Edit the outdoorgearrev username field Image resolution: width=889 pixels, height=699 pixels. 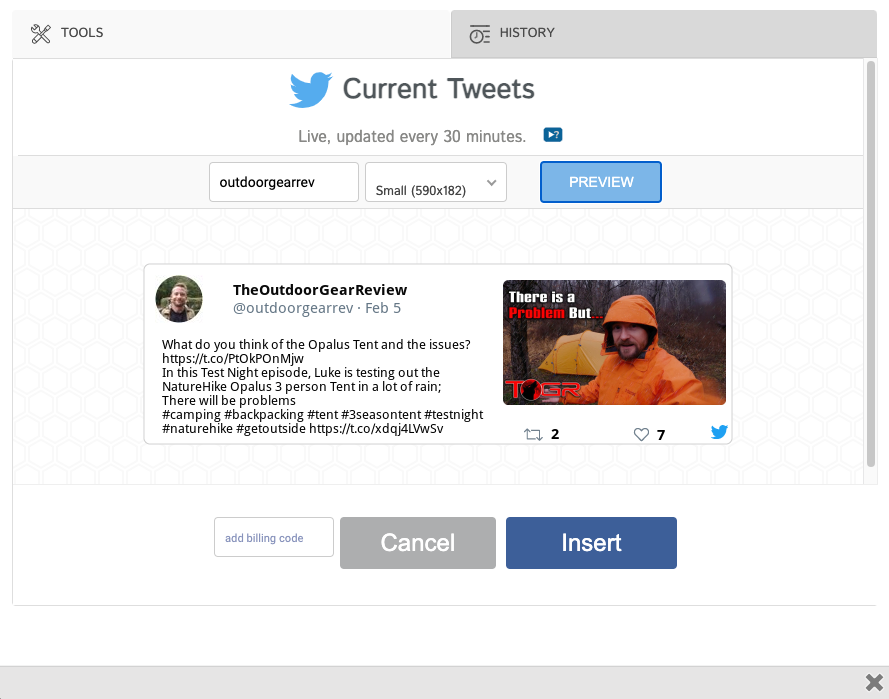pyautogui.click(x=283, y=182)
